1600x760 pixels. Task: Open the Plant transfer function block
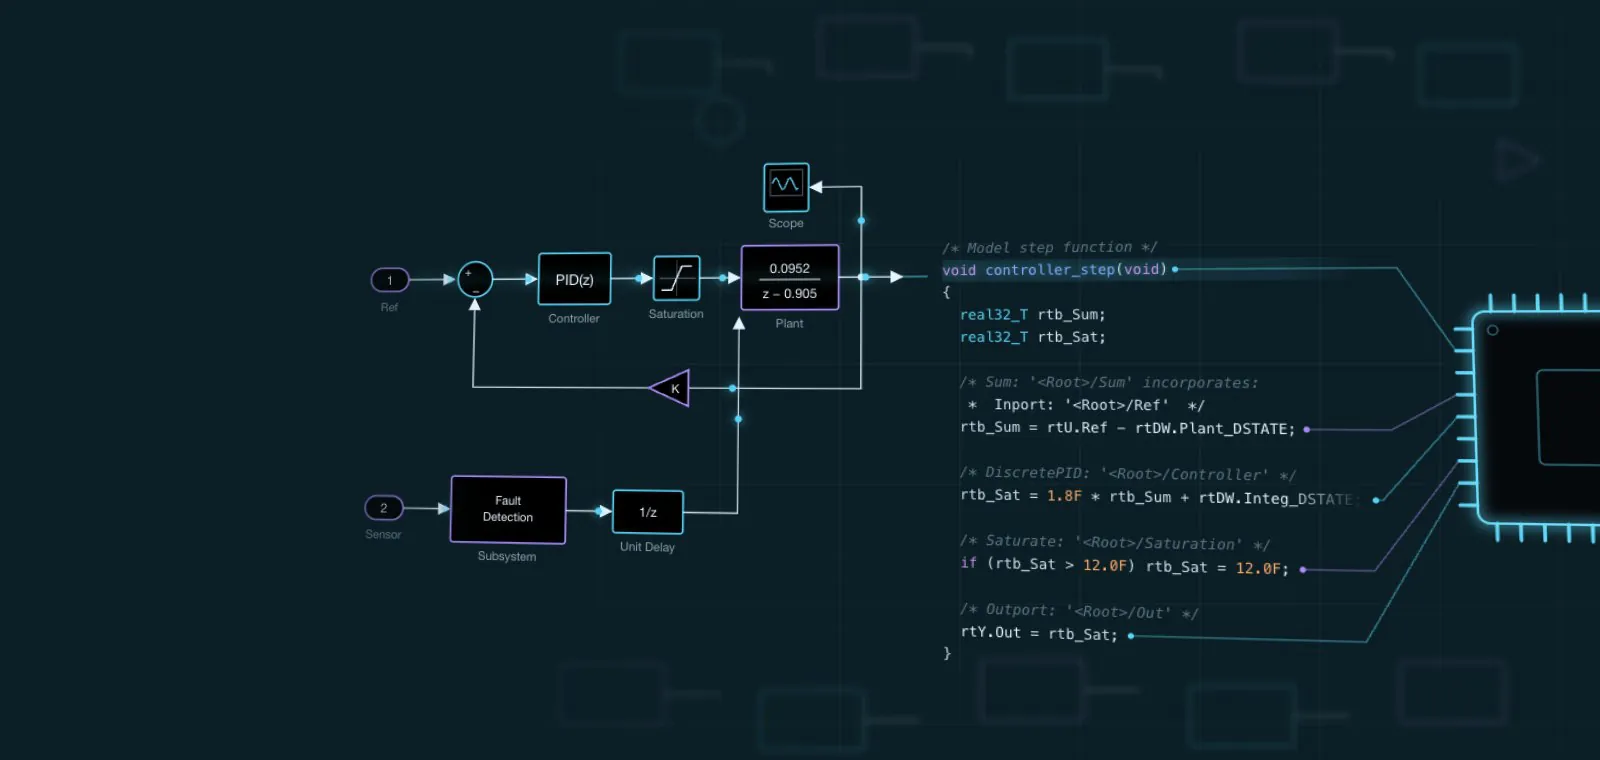(790, 278)
